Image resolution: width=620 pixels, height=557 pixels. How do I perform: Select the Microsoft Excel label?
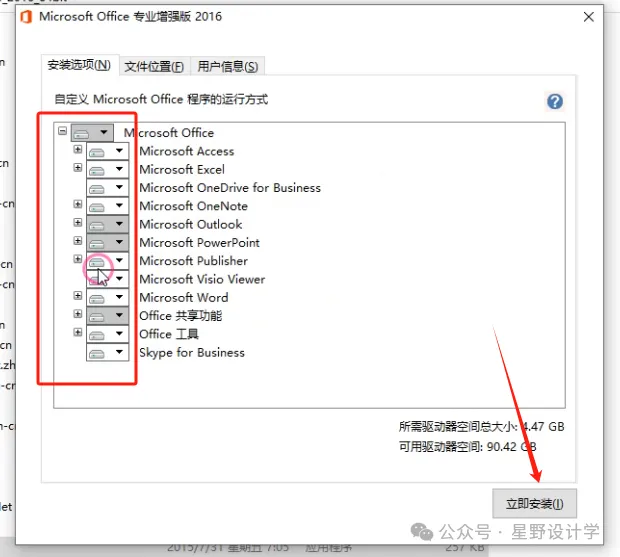pos(182,169)
